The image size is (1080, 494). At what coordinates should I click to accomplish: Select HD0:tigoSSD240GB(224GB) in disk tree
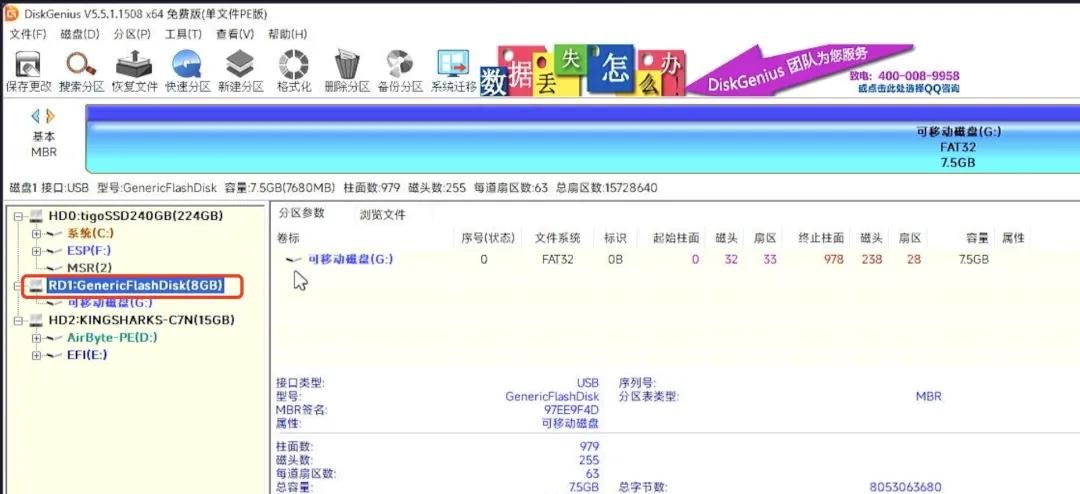coord(136,216)
